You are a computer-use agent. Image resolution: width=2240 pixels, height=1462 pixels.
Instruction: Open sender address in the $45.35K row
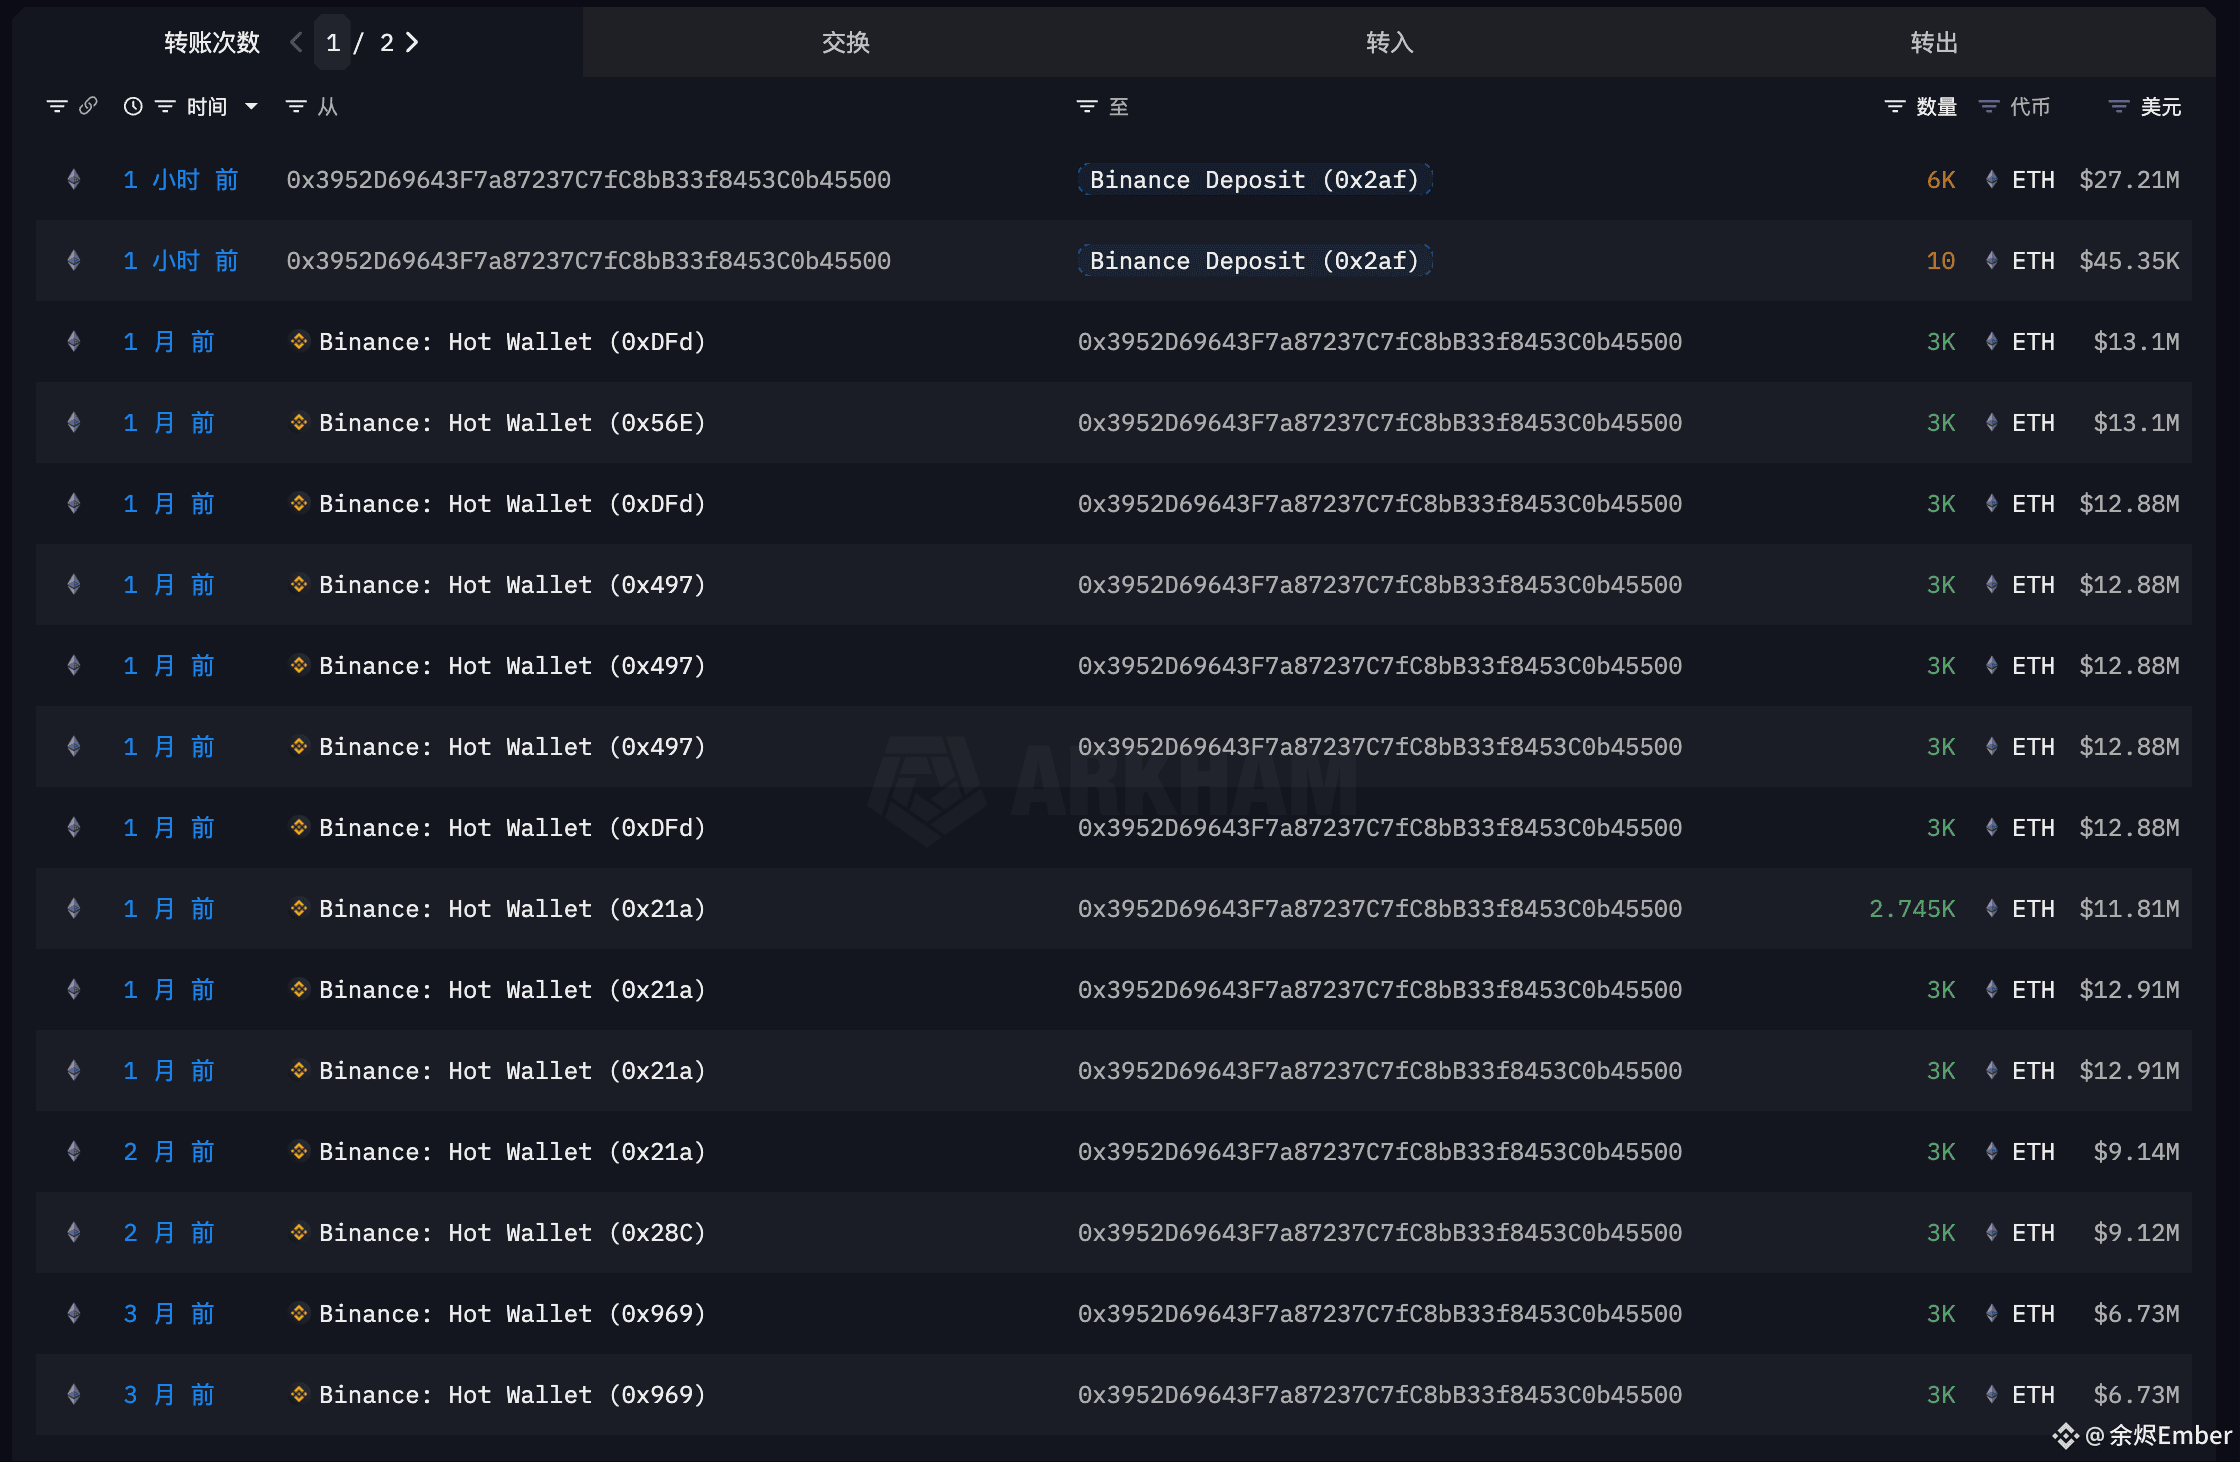588,261
